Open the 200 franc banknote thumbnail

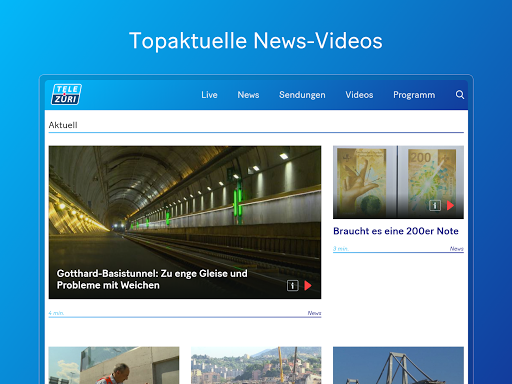(x=398, y=182)
